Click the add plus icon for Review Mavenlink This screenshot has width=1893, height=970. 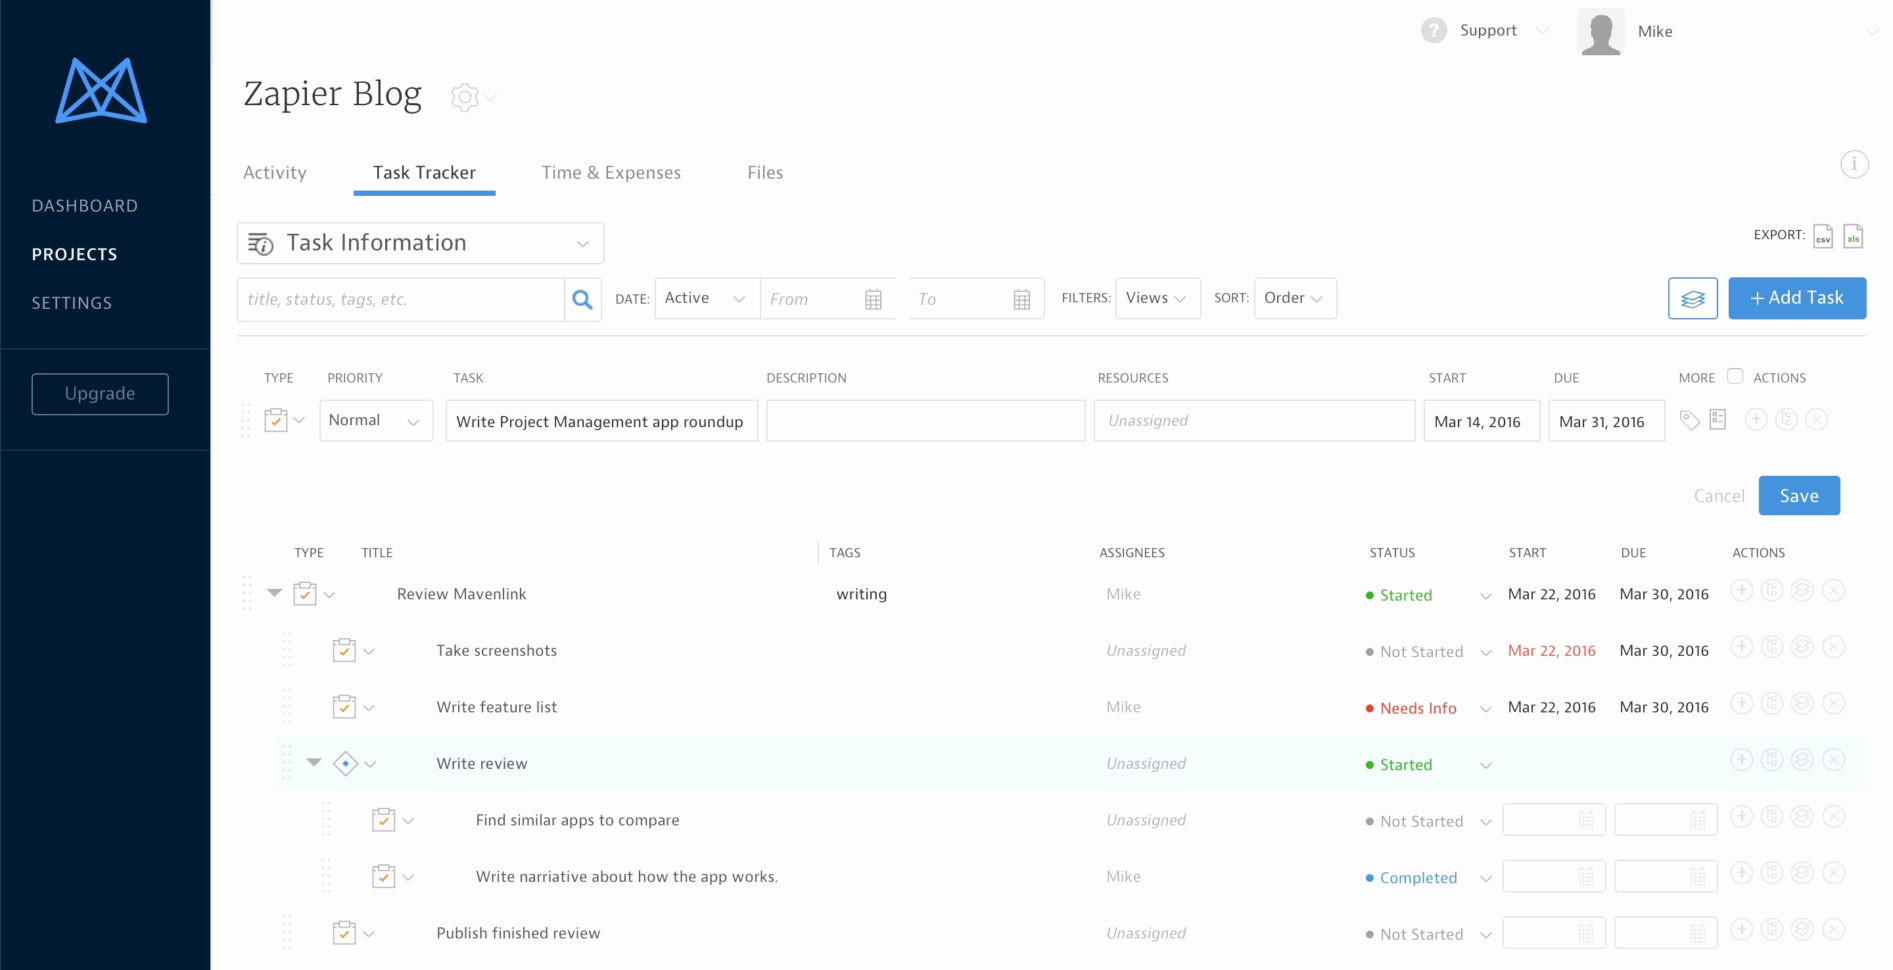(1741, 591)
